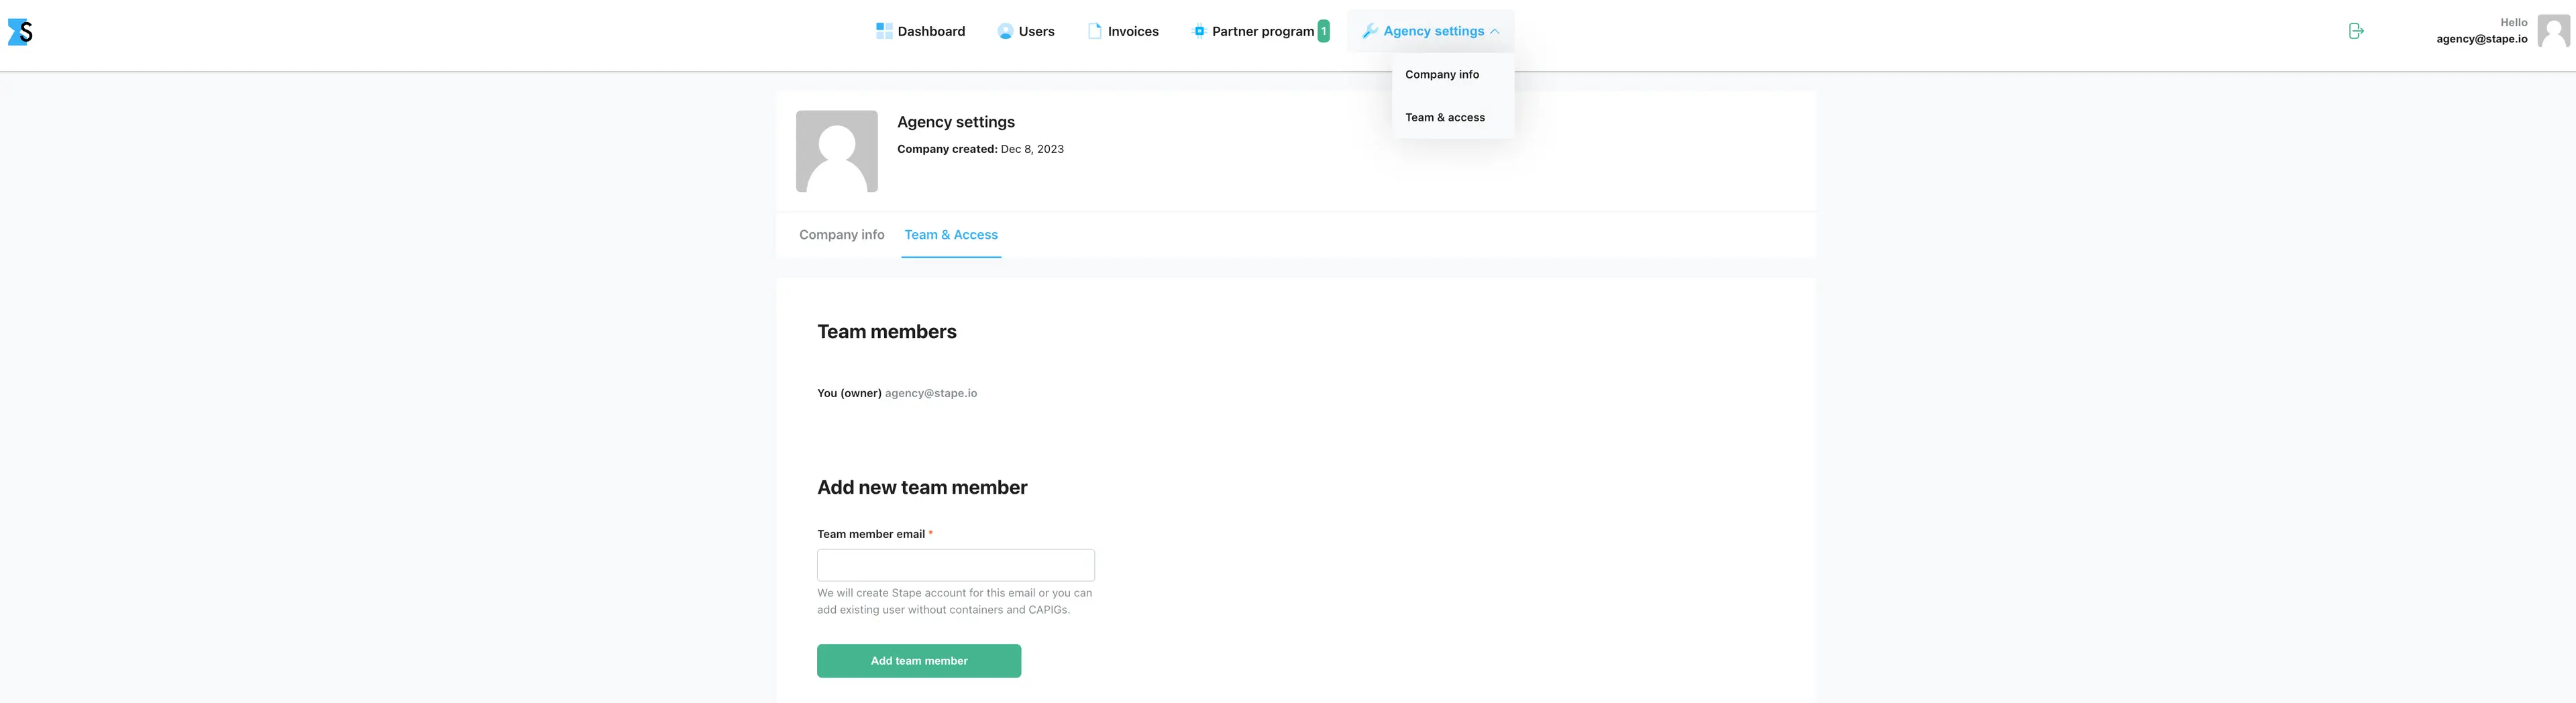
Task: Switch to the Team & Access tab
Action: pos(951,235)
